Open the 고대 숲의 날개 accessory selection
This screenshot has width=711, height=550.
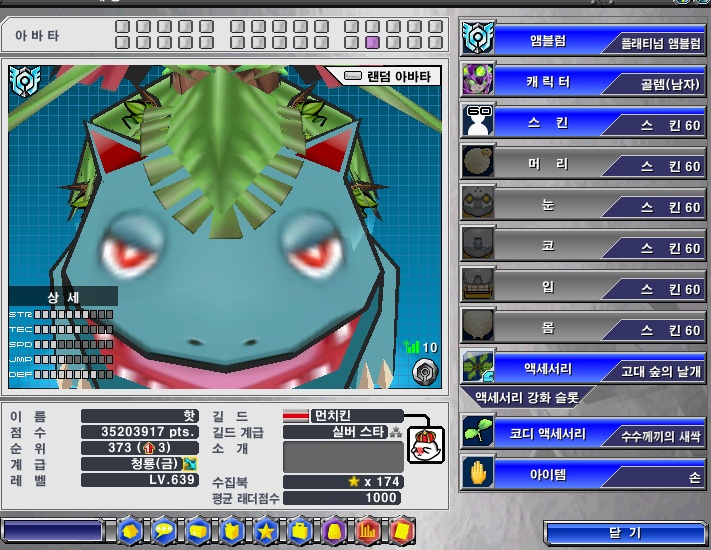point(653,371)
